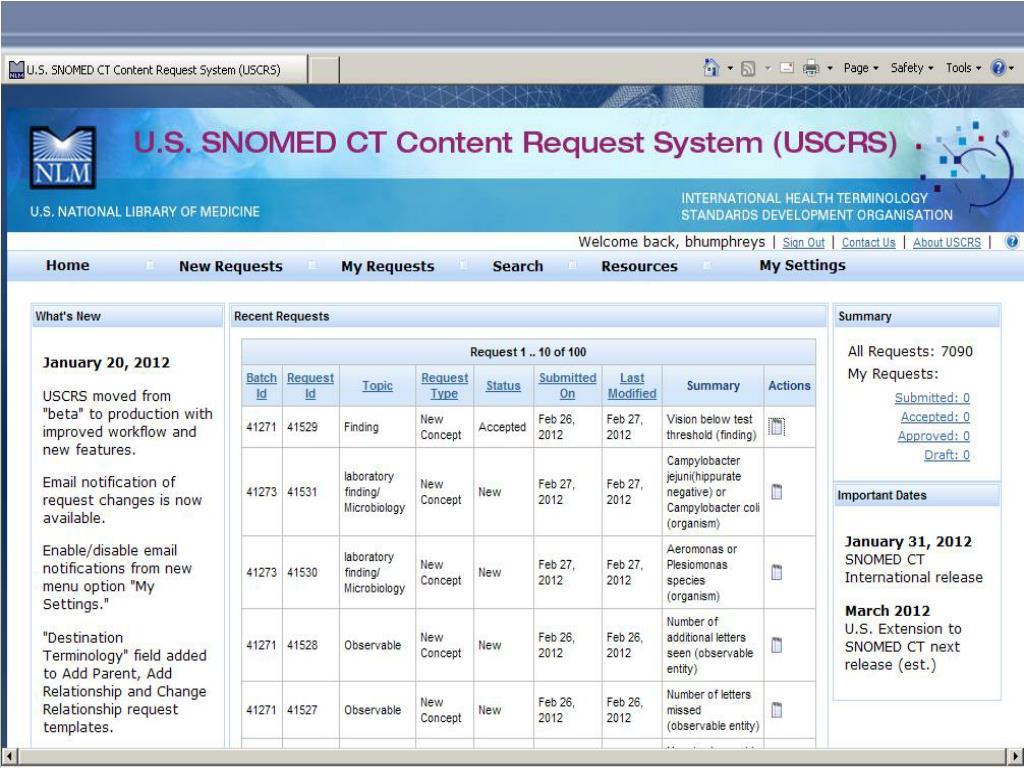Screen dimensions: 1024x768
Task: Click the About USCRS link
Action: [x=946, y=242]
